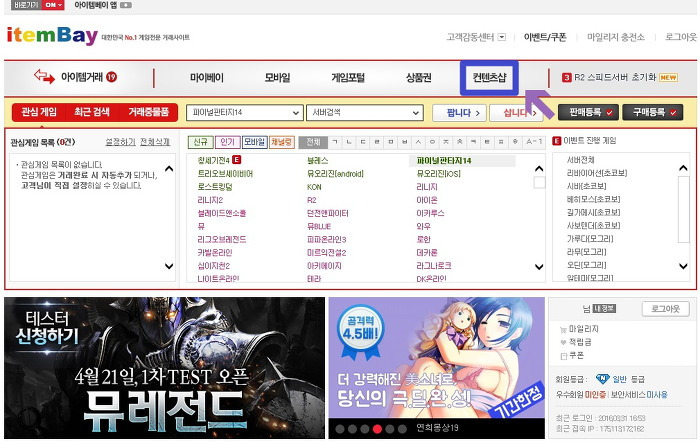Click the heart icon beside 적립금

pos(563,342)
